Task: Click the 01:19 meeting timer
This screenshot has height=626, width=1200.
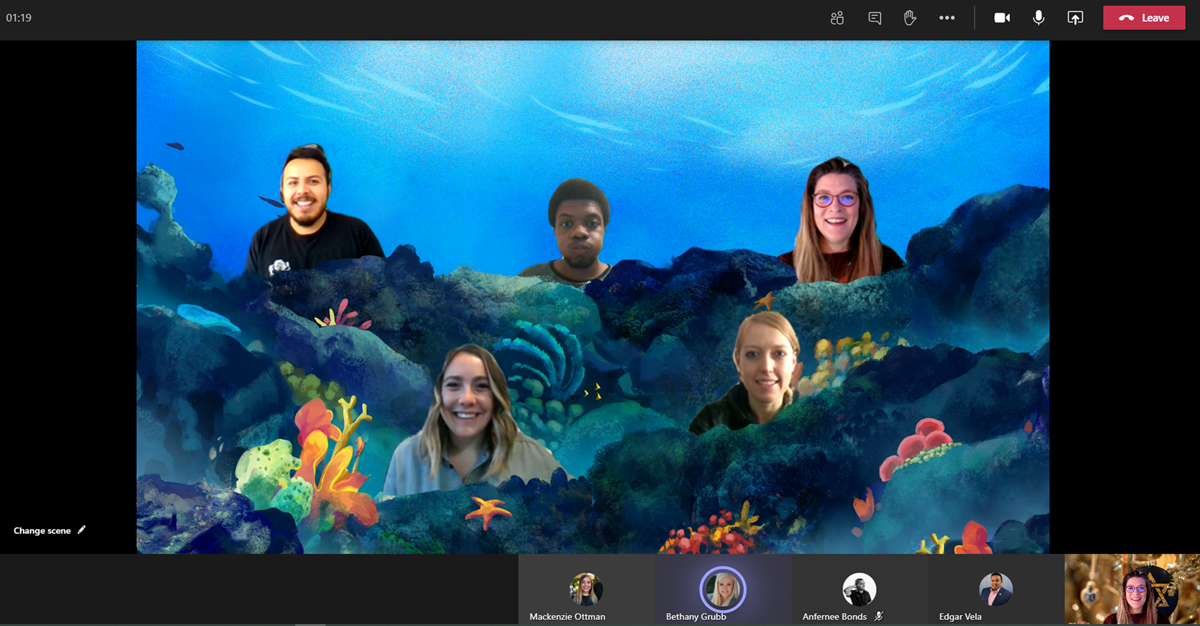Action: [x=19, y=18]
